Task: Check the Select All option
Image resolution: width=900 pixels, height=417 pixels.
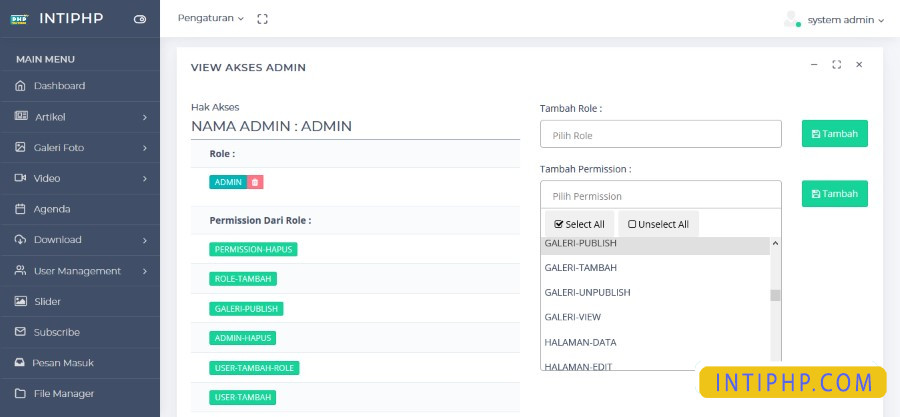Action: tap(579, 224)
